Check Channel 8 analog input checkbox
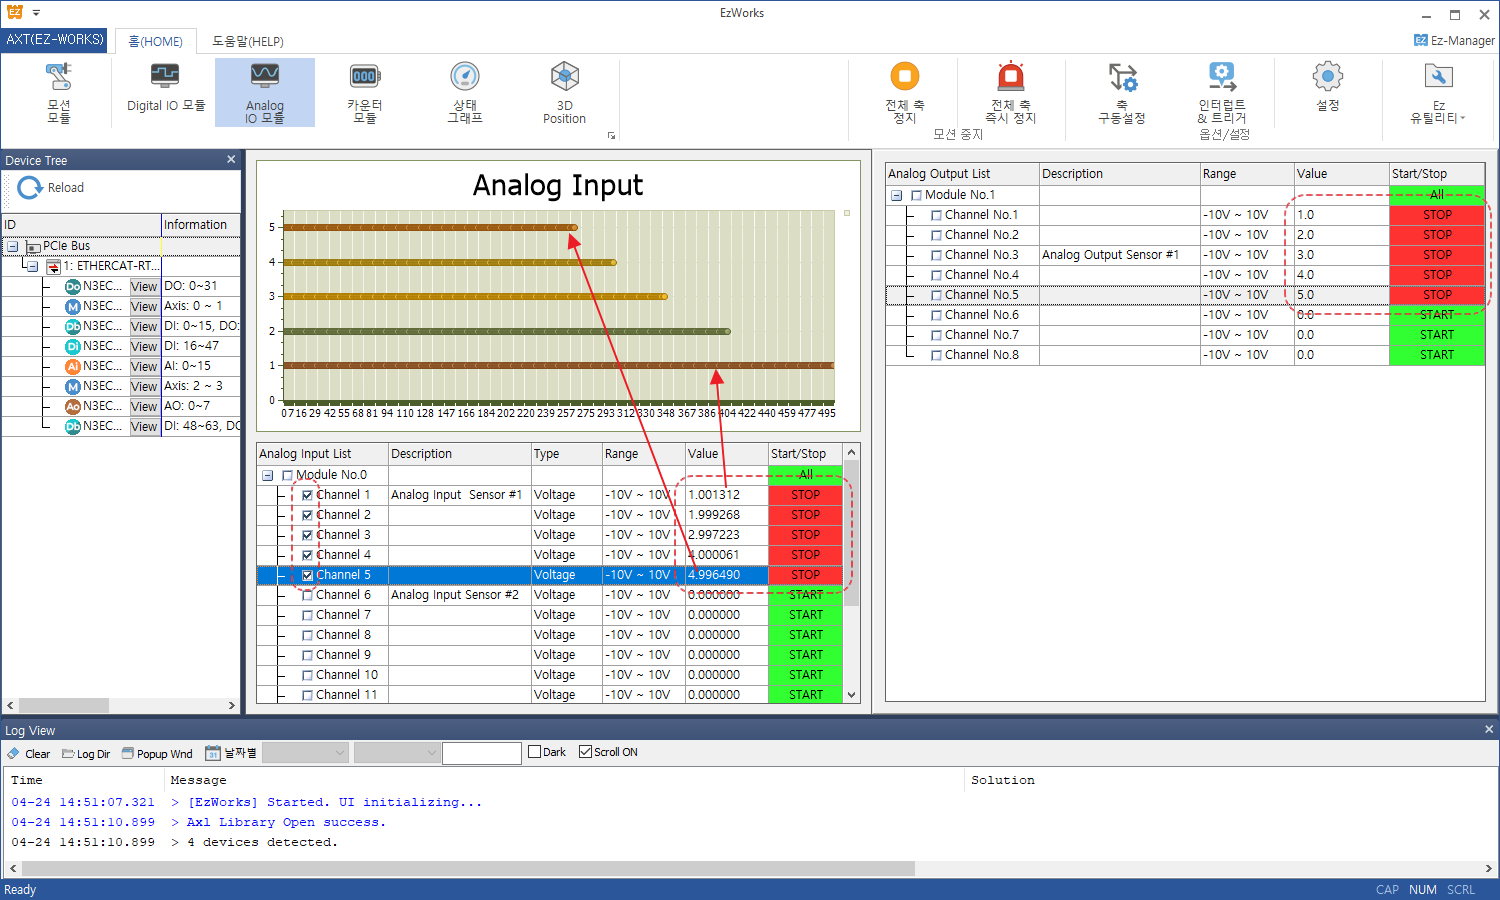This screenshot has width=1500, height=900. (x=307, y=635)
